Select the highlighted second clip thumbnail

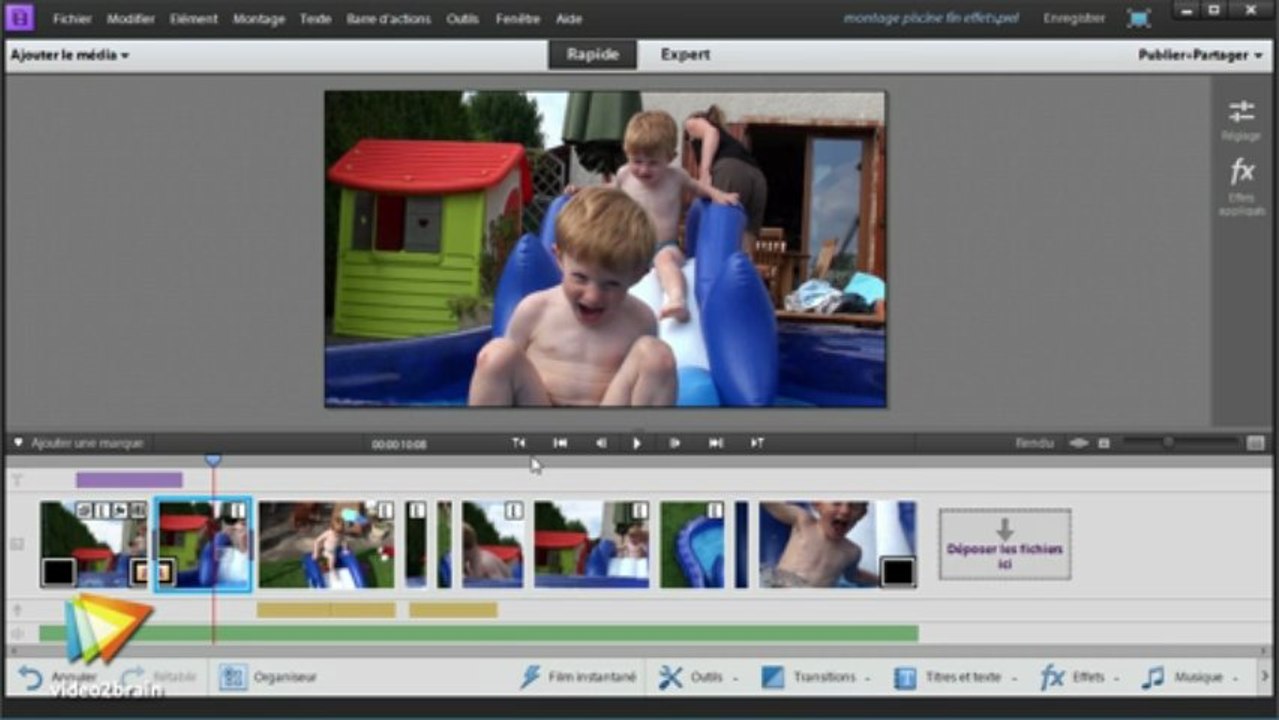coord(203,544)
